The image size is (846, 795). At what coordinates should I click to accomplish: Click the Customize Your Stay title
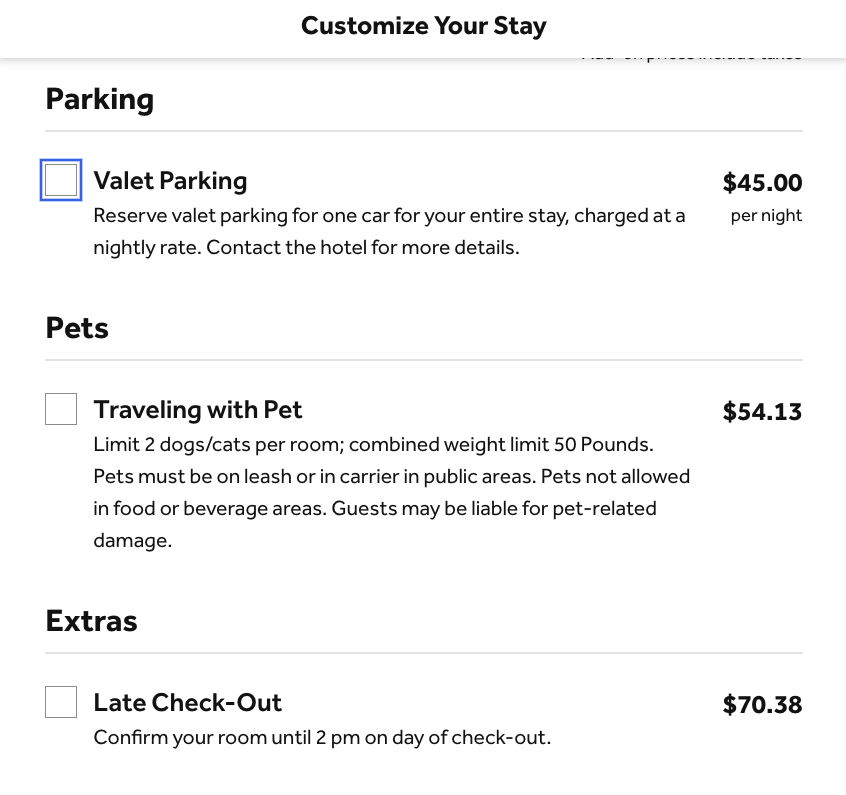click(x=423, y=25)
